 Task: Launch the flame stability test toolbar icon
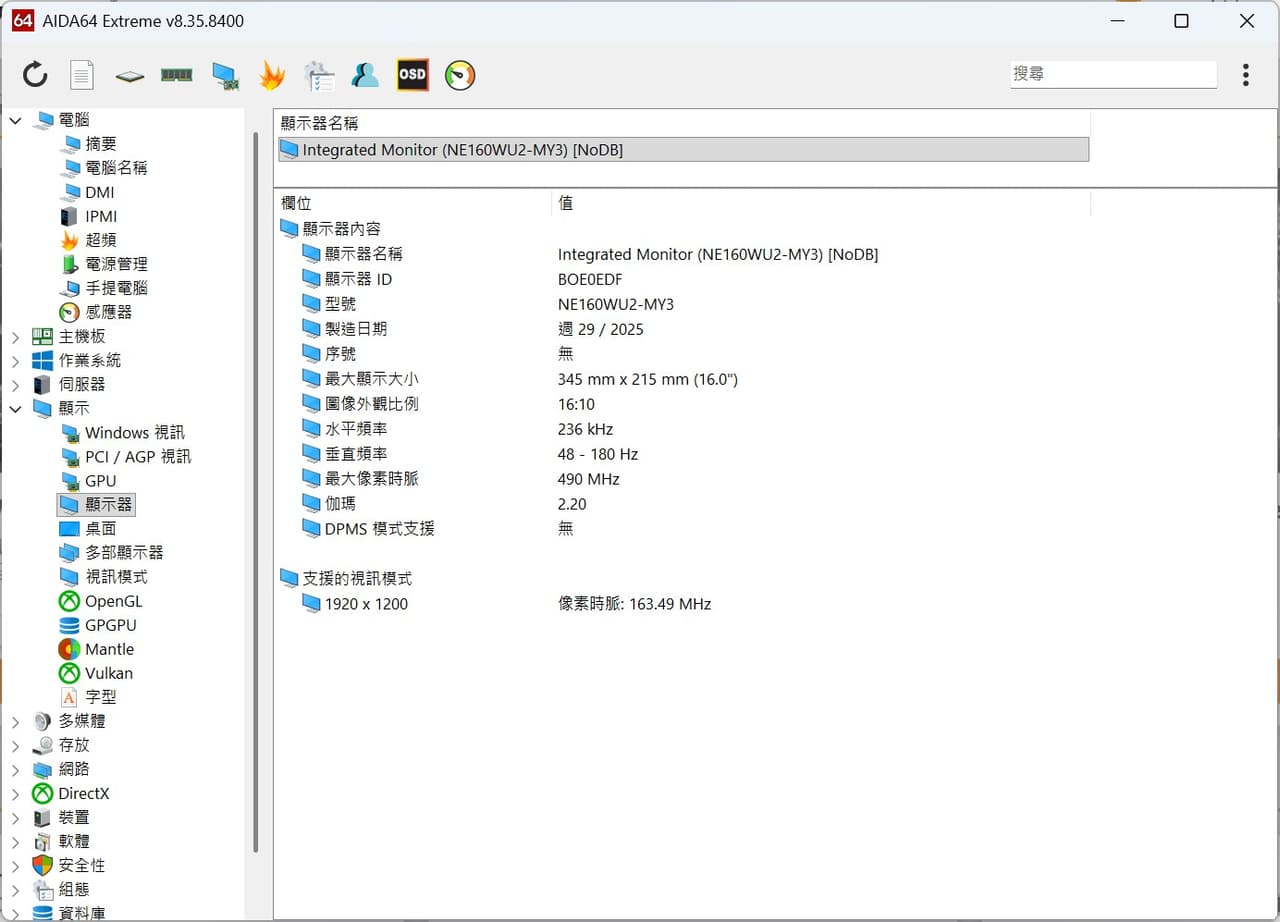tap(272, 75)
